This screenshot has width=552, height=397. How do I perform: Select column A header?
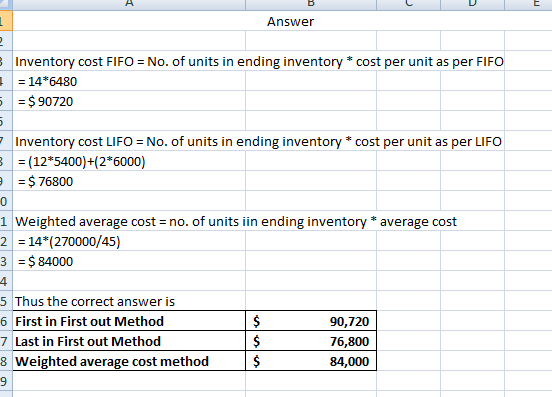129,4
